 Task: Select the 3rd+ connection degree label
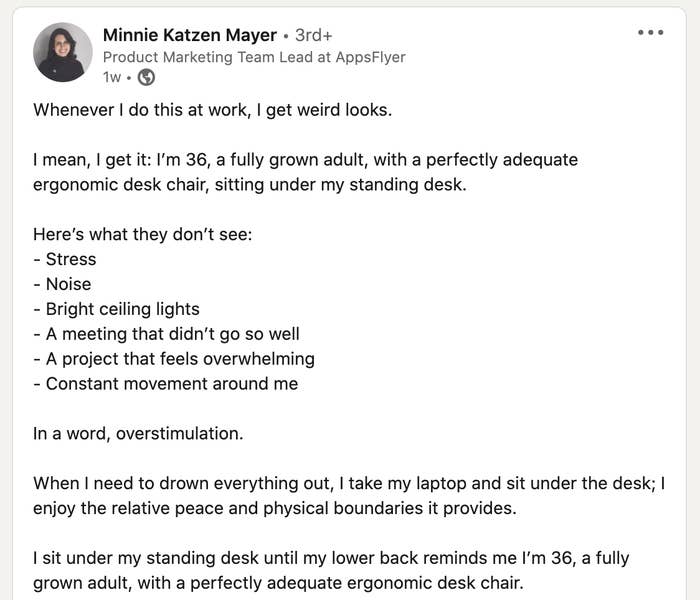[314, 35]
